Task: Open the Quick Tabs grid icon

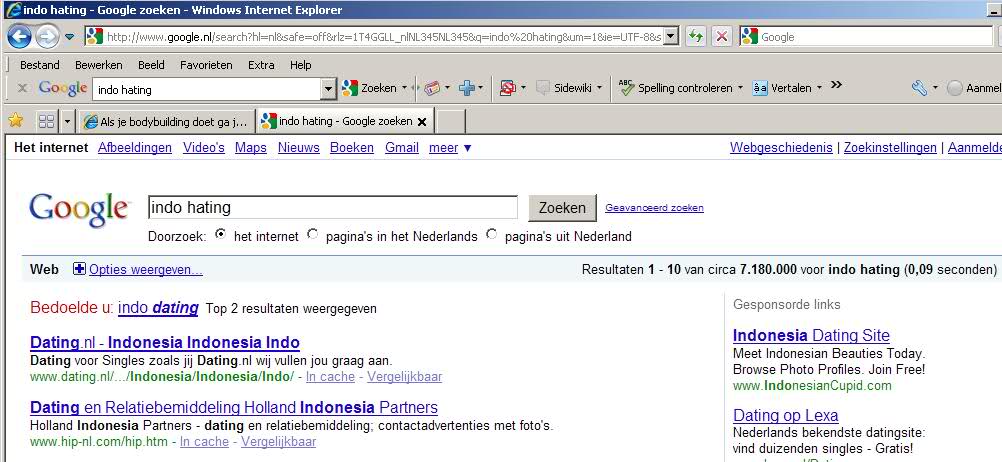Action: click(x=46, y=121)
